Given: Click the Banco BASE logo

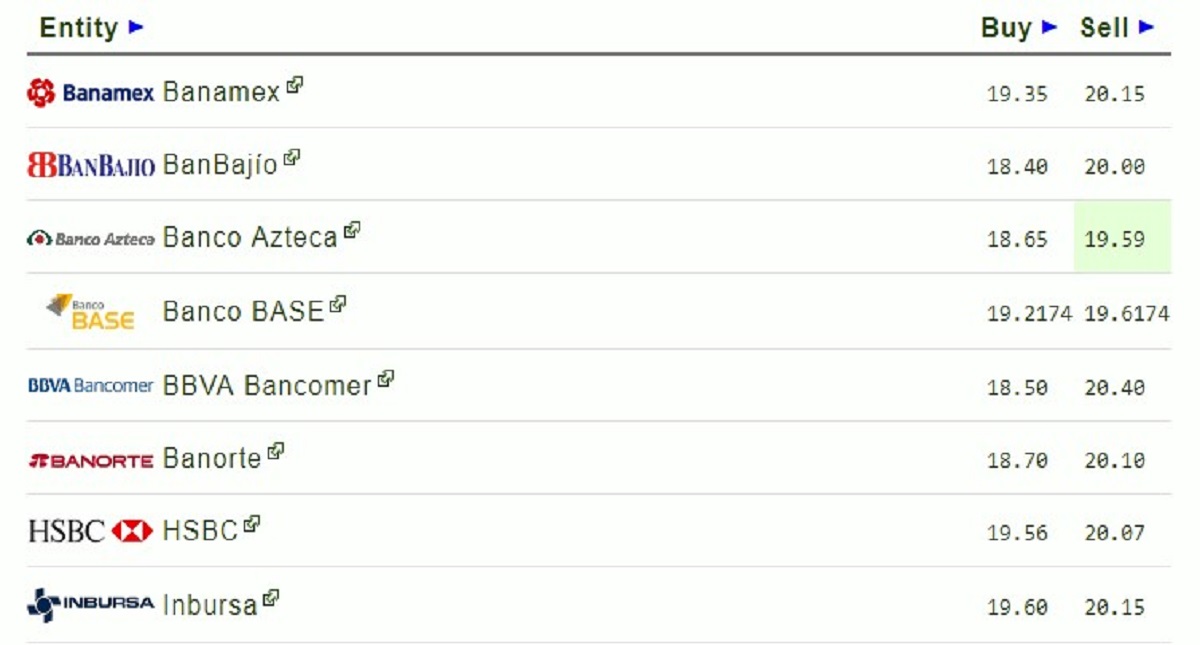Looking at the screenshot, I should click(x=90, y=311).
